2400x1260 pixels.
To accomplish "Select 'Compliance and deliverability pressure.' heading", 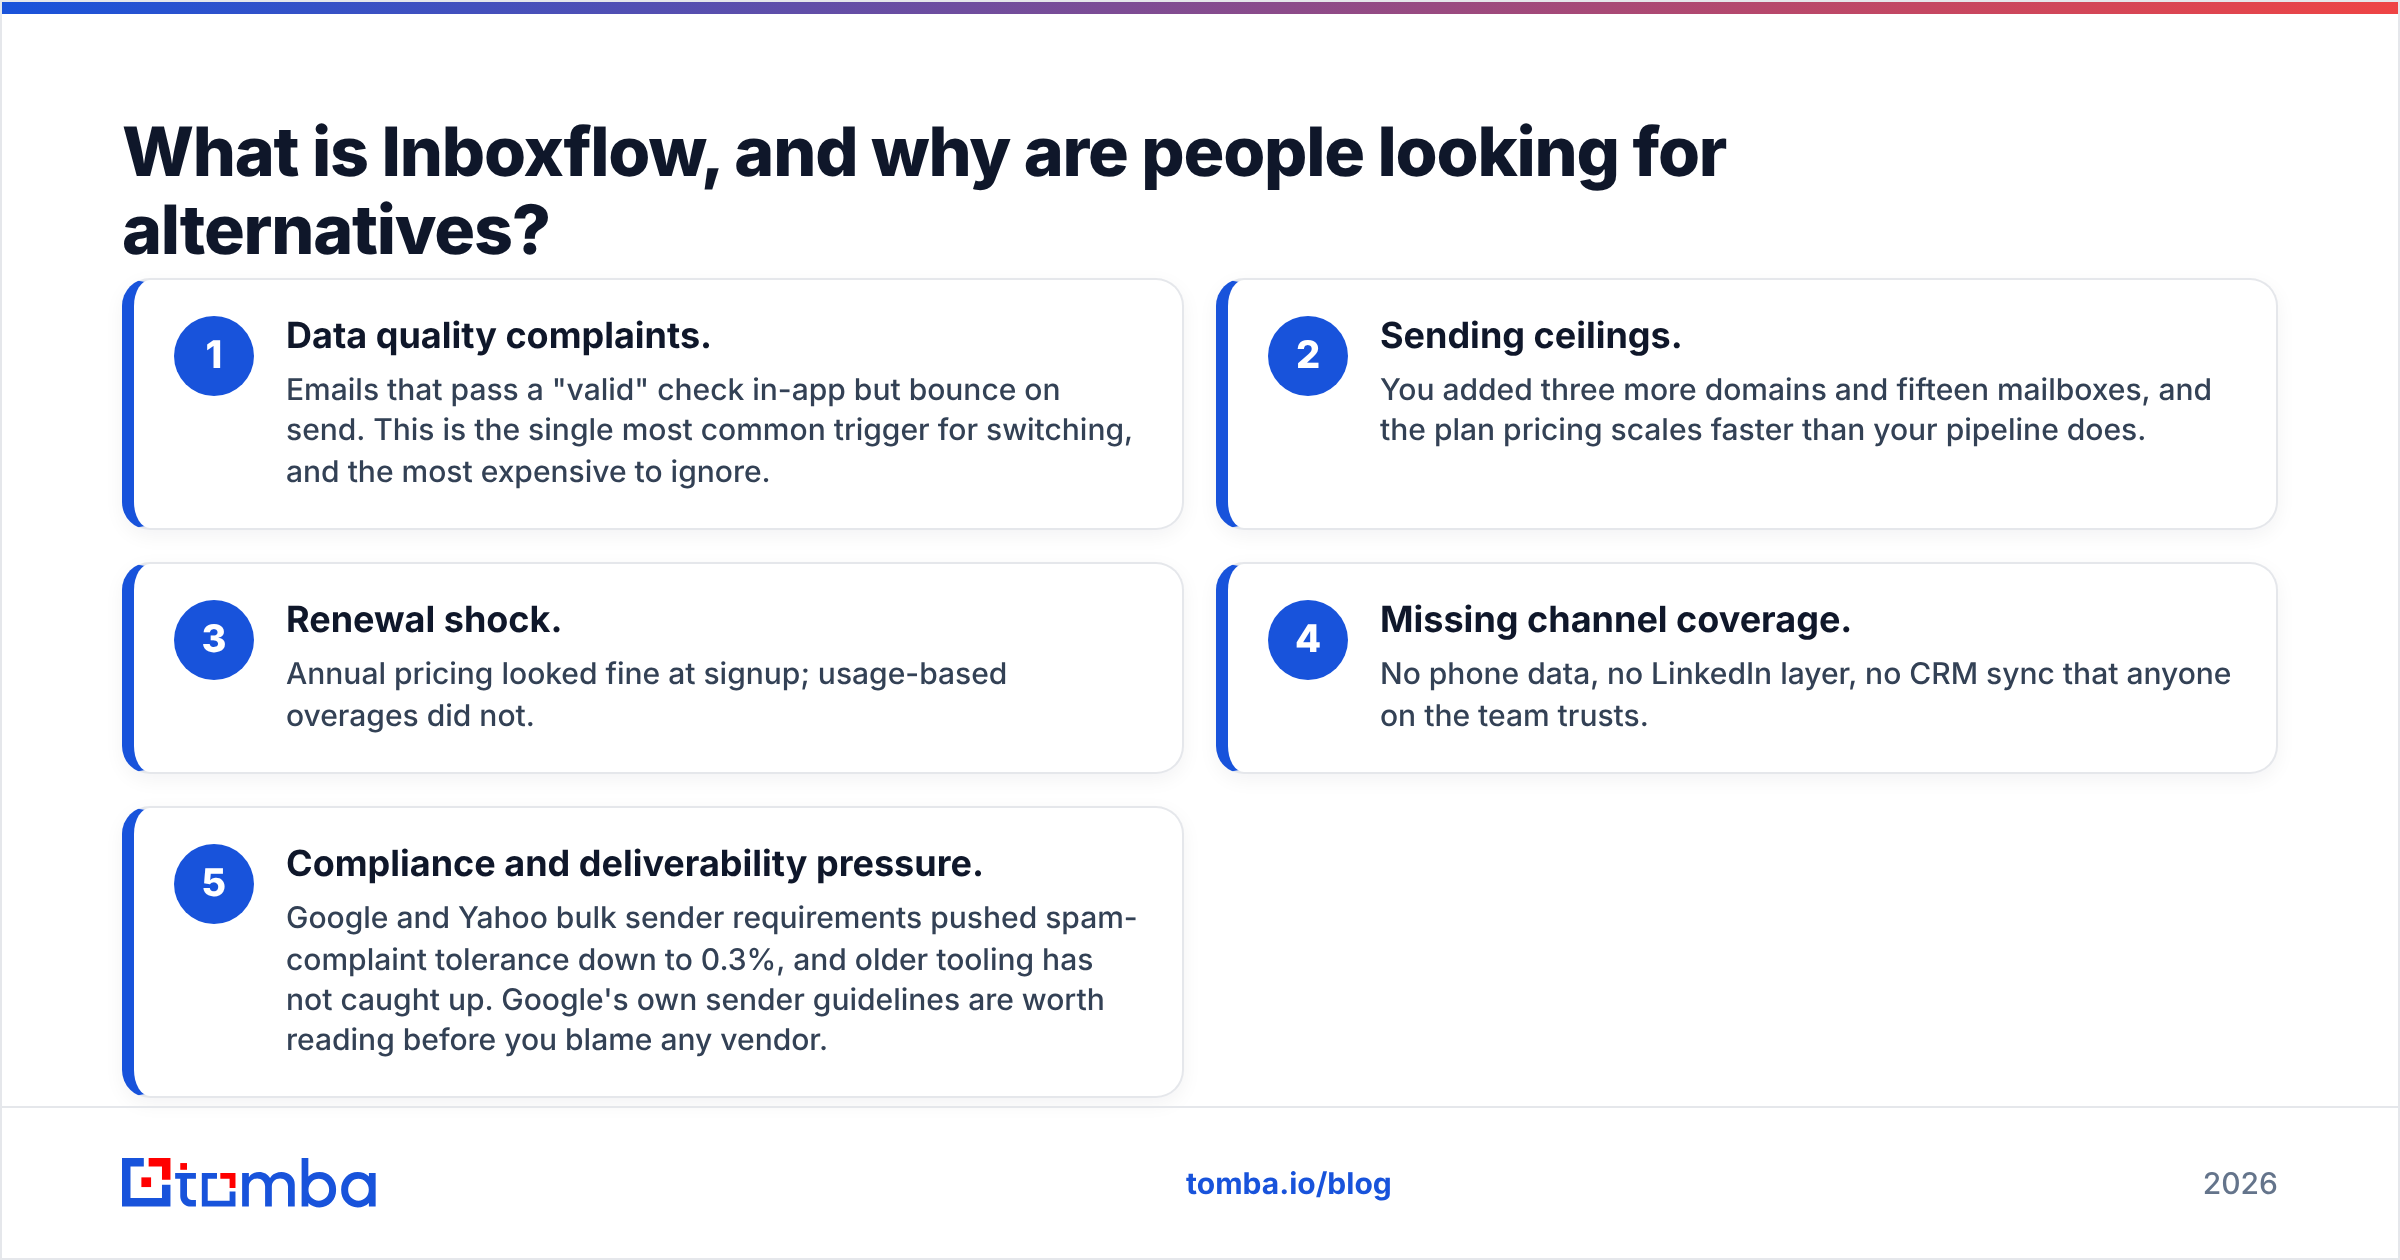I will [x=635, y=865].
